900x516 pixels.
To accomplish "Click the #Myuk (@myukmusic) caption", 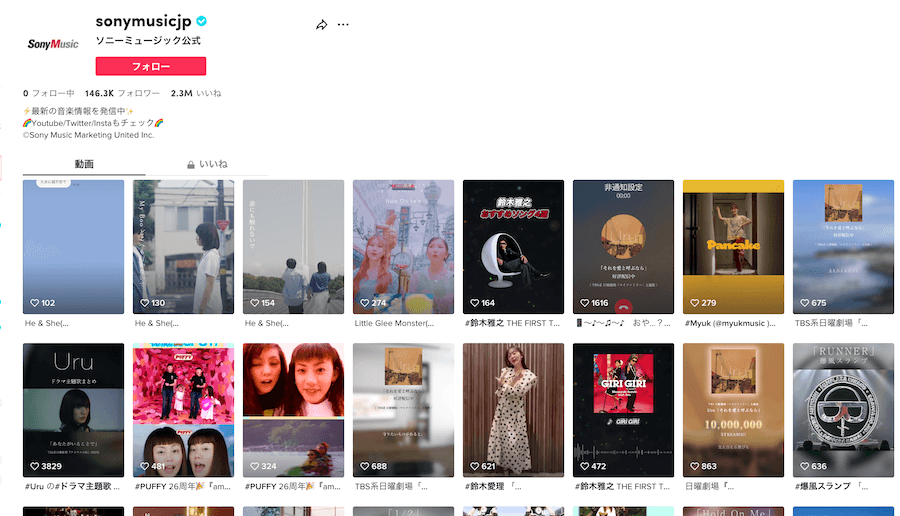I will click(730, 323).
